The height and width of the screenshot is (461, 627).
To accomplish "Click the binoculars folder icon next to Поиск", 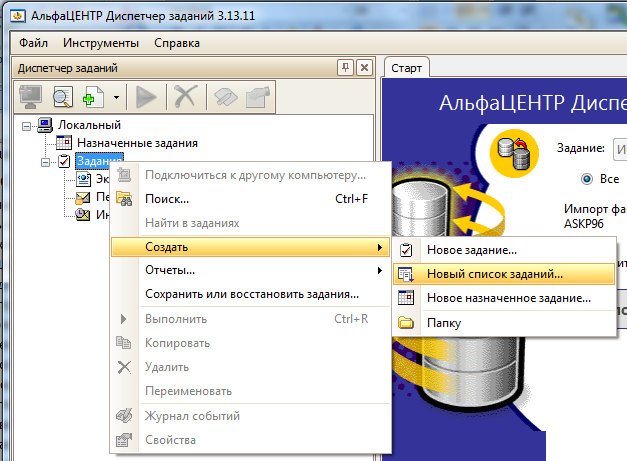I will tap(124, 198).
